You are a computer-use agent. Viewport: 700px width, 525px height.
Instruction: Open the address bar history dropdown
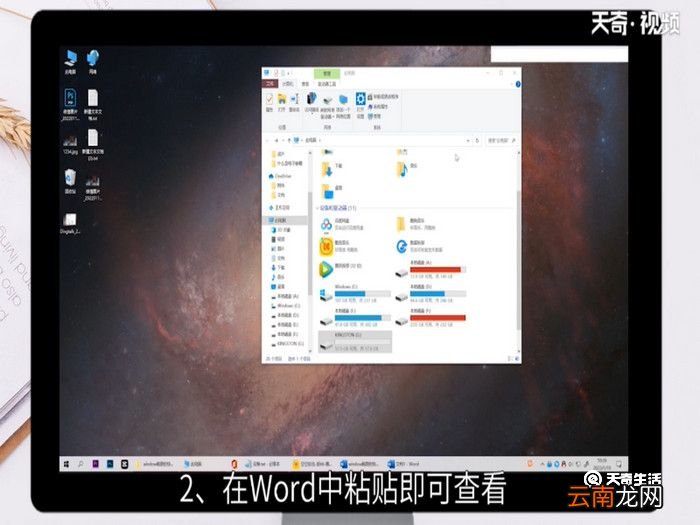pyautogui.click(x=468, y=140)
